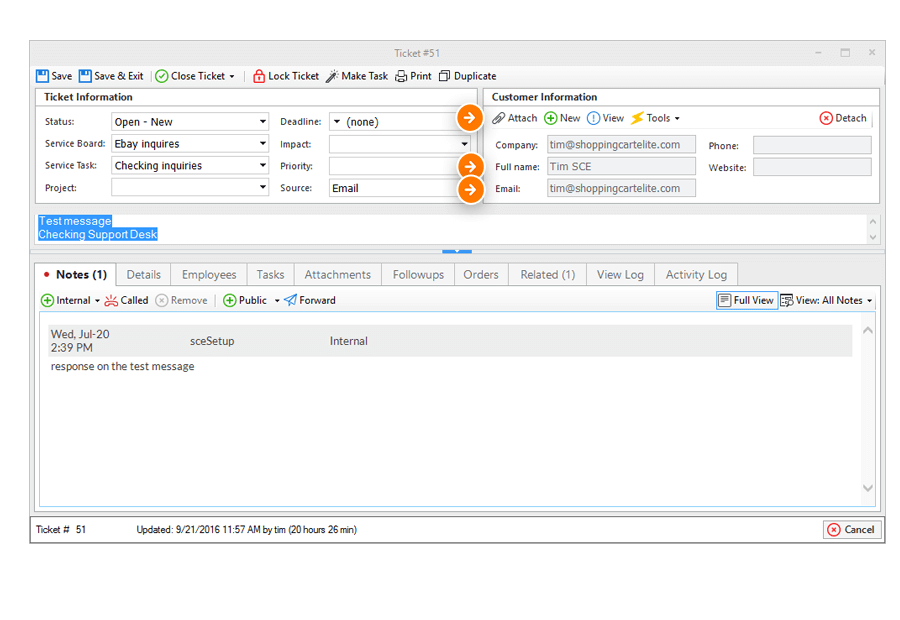This screenshot has width=900, height=620.
Task: Click the Tools lightning icon
Action: pos(637,118)
